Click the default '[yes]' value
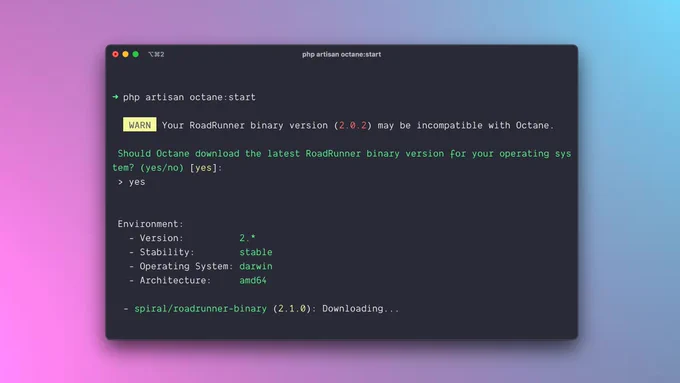The image size is (680, 383). pos(203,167)
